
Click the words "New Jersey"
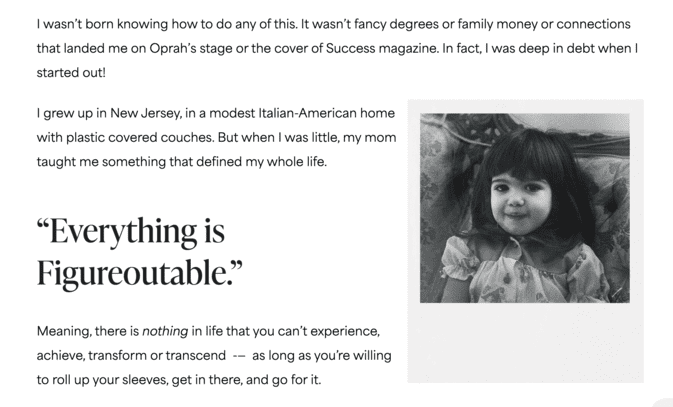coord(145,114)
